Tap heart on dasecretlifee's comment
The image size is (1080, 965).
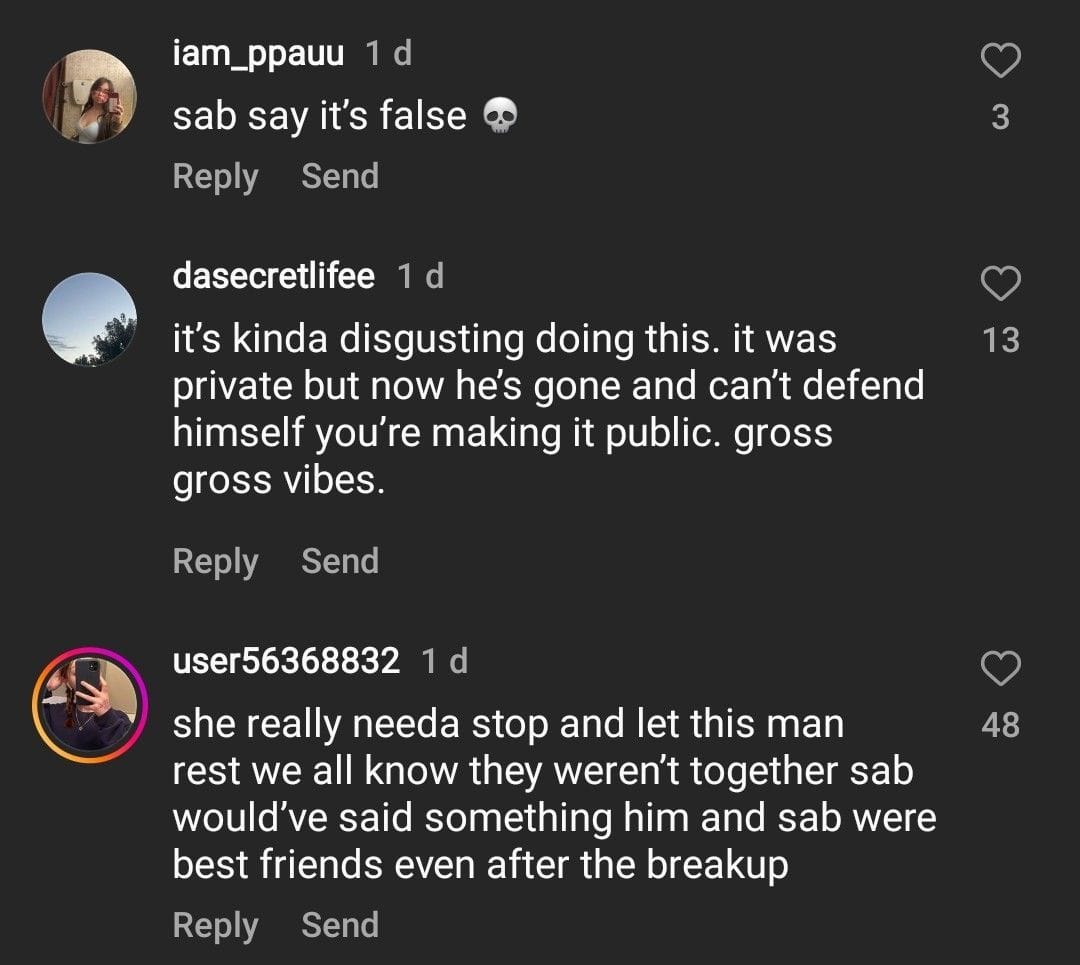pyautogui.click(x=1000, y=284)
